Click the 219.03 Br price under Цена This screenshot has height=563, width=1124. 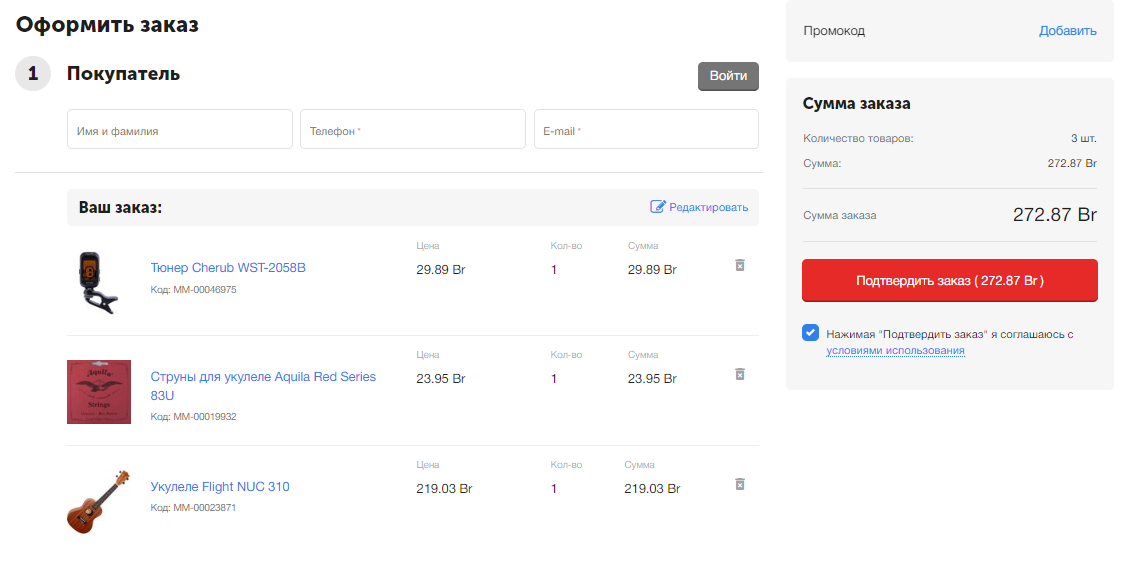click(x=444, y=488)
